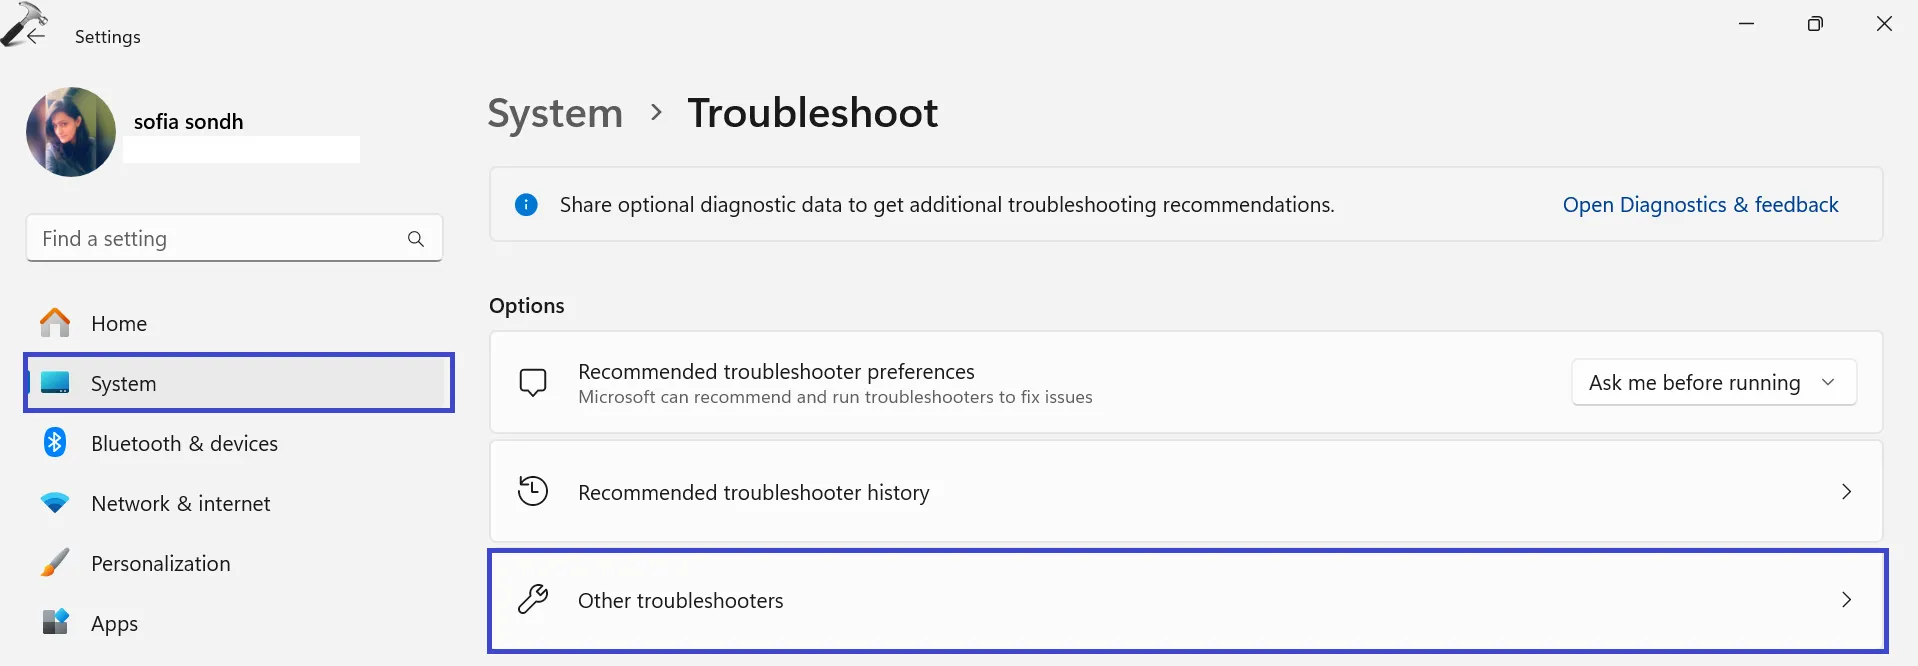Open the Ask me before running dropdown

pos(1713,383)
